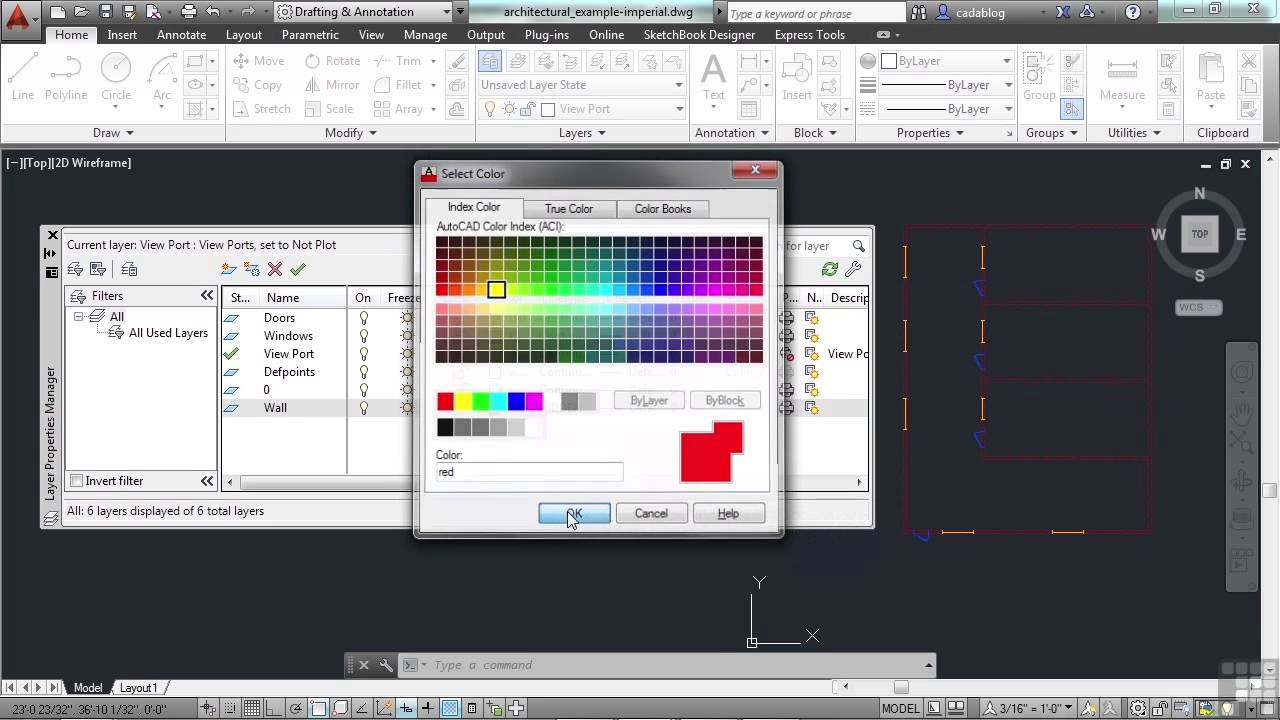Screen dimensions: 1280x720
Task: Collapse the All filter tree node
Action: [x=78, y=316]
